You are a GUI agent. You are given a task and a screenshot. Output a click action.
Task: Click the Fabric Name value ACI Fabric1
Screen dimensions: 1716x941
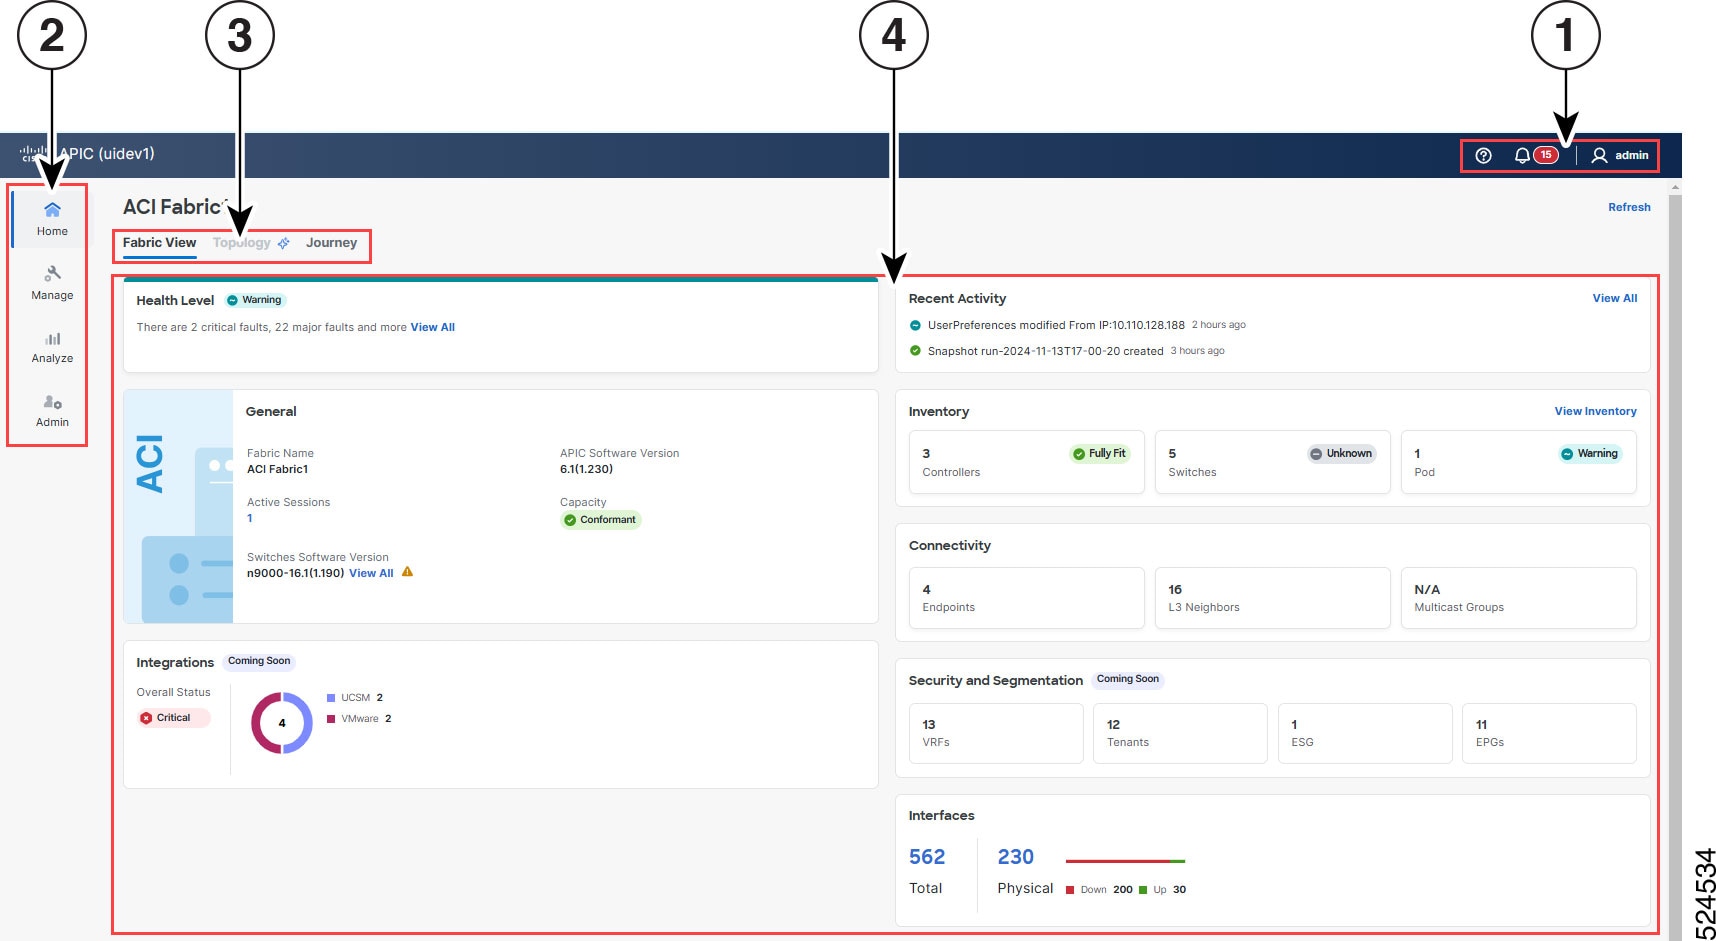(278, 469)
